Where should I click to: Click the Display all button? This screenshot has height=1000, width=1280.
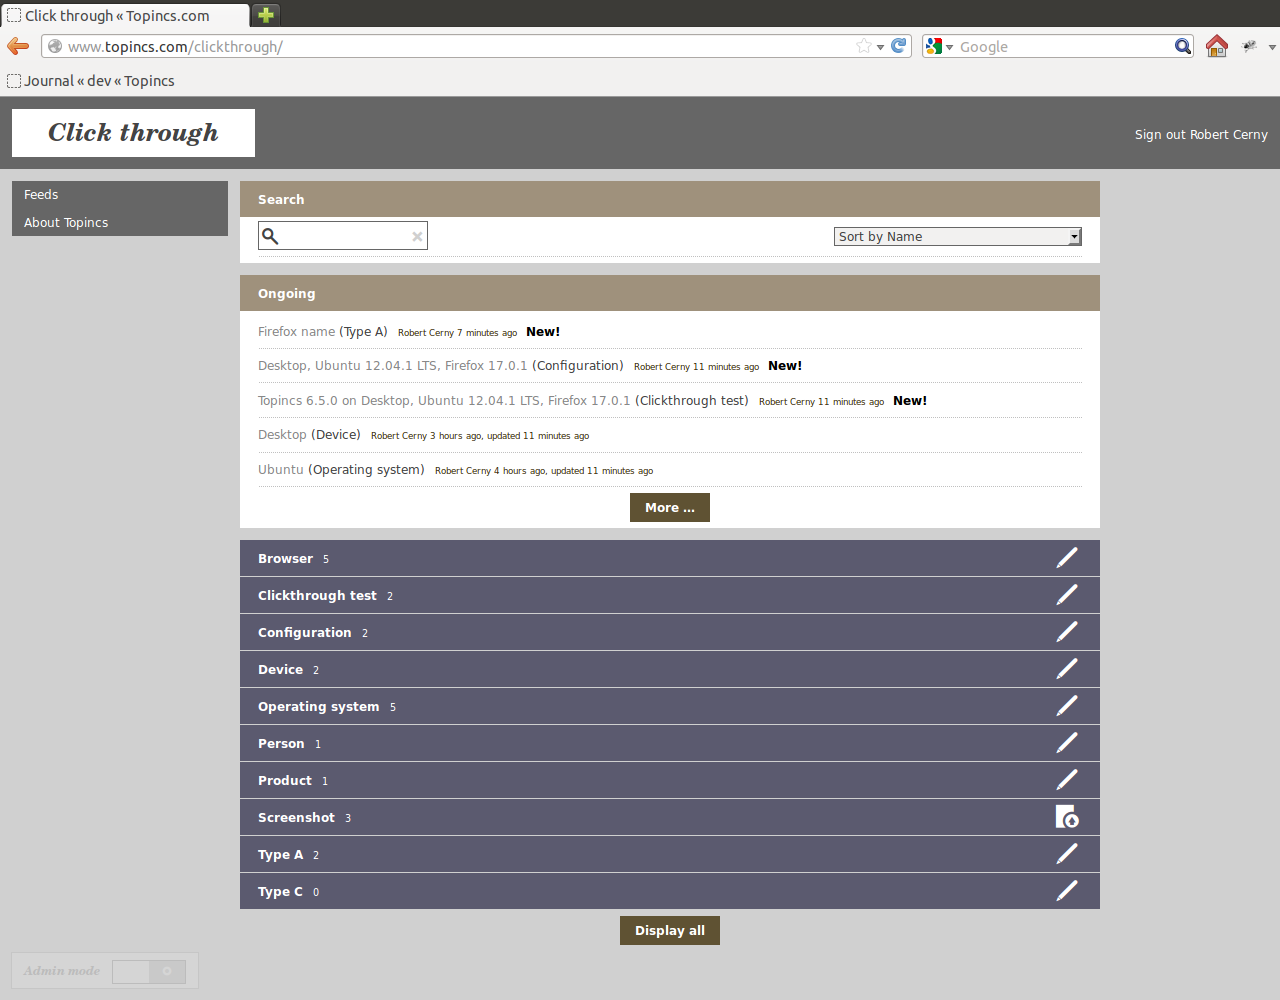click(x=669, y=931)
